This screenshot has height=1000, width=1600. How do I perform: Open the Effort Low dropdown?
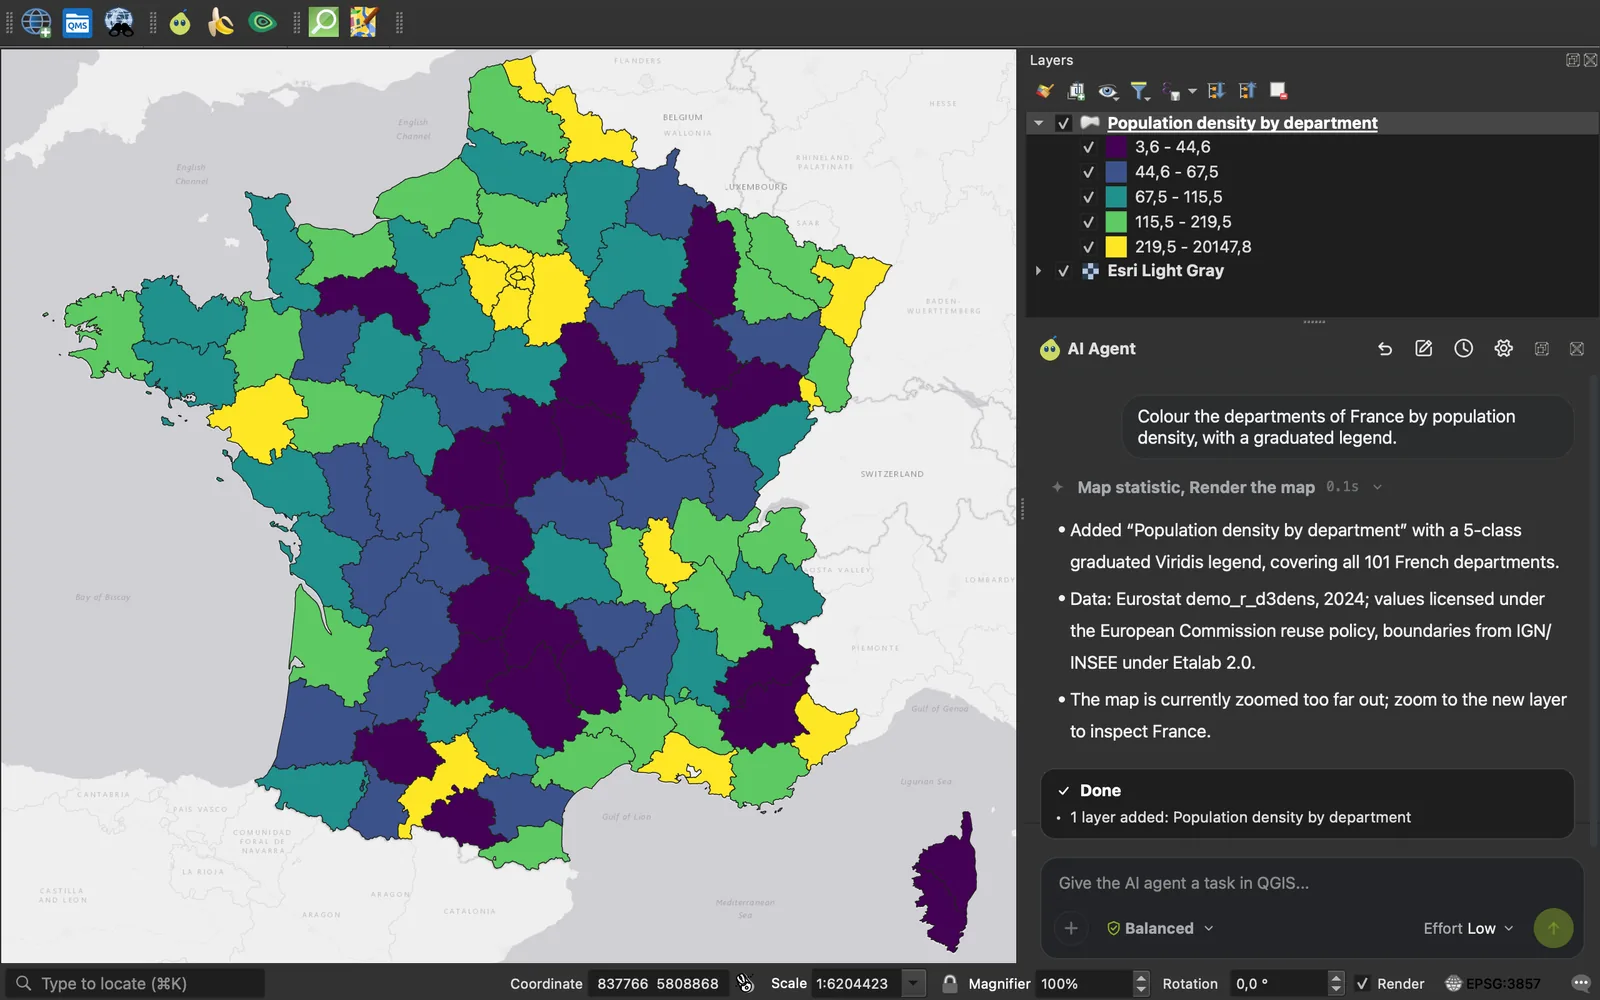[x=1468, y=928]
